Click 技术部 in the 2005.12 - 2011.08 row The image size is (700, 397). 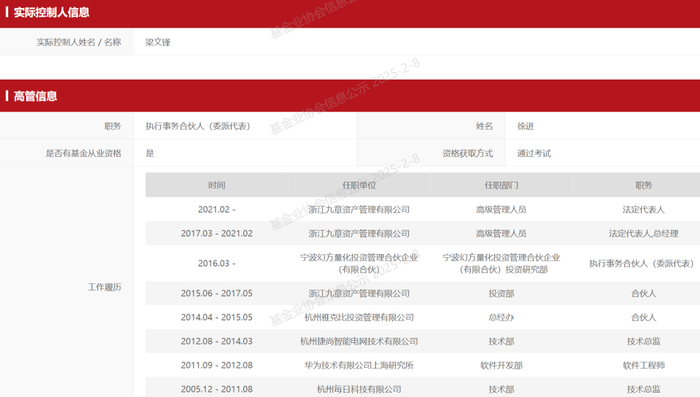coord(501,389)
